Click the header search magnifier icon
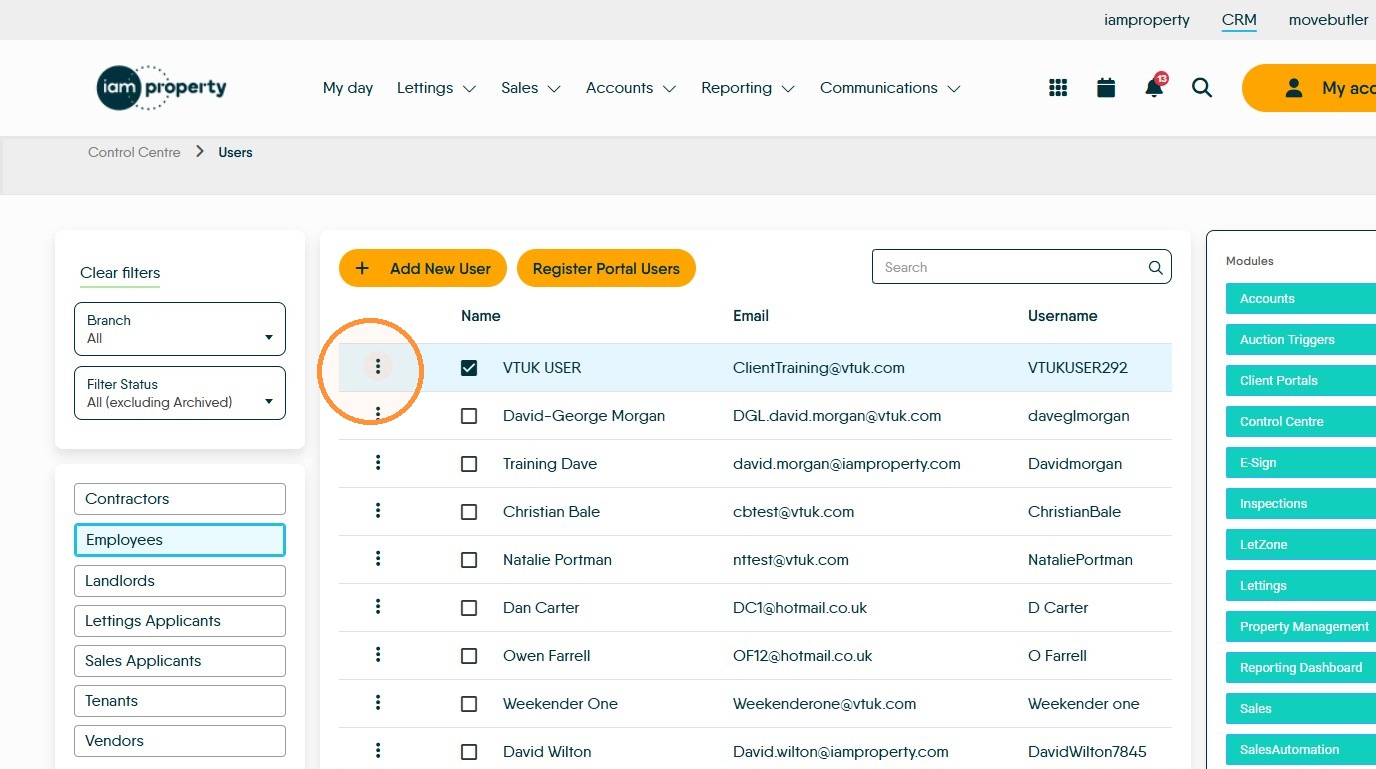Screen dimensions: 1376x769 click(x=1202, y=88)
